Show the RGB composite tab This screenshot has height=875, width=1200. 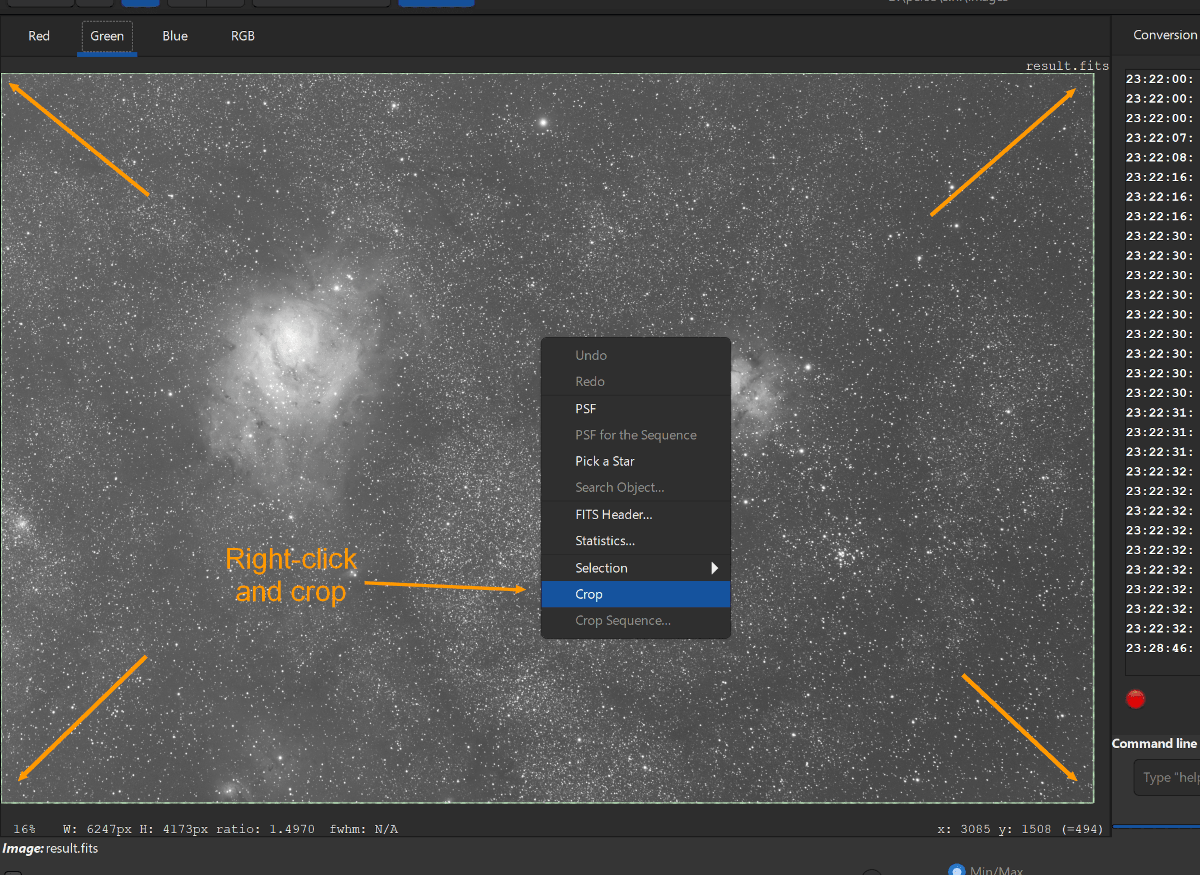point(243,36)
